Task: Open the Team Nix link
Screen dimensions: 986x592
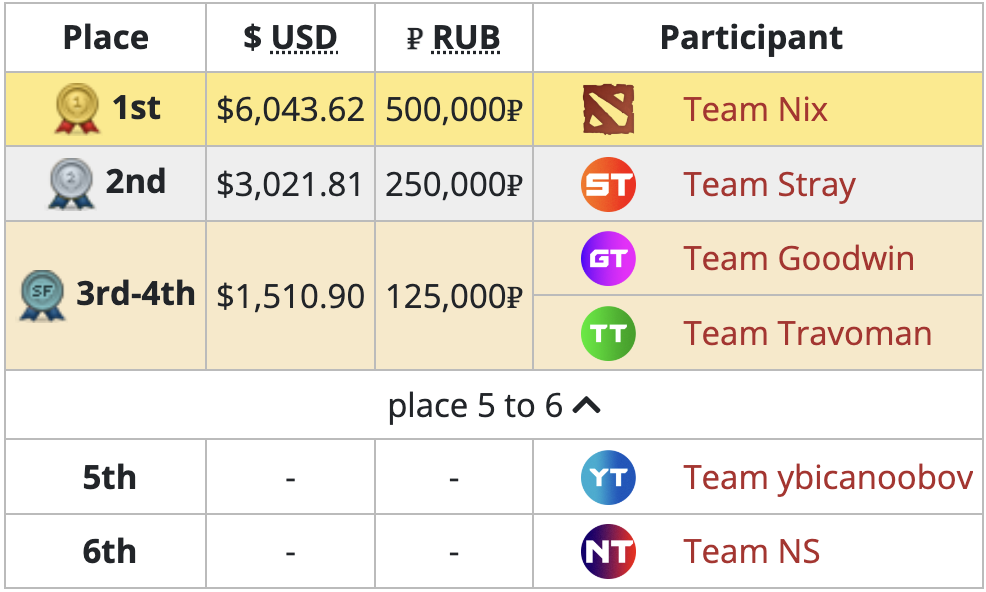Action: [755, 109]
